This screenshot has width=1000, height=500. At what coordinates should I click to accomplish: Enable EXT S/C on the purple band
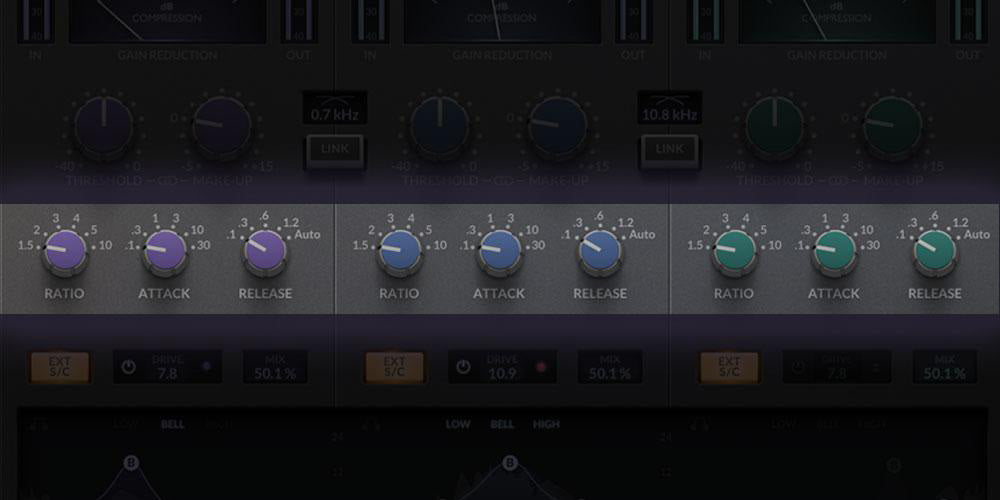point(60,367)
